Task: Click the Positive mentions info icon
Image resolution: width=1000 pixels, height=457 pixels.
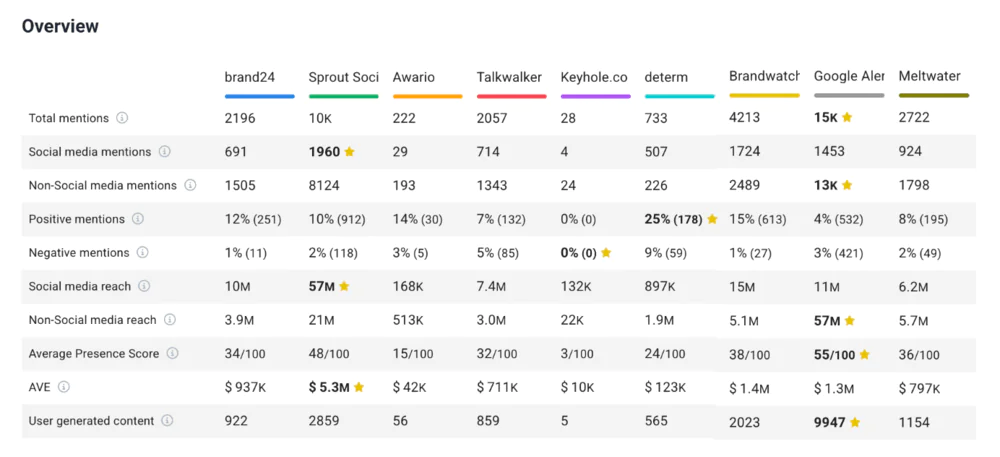Action: tap(138, 219)
